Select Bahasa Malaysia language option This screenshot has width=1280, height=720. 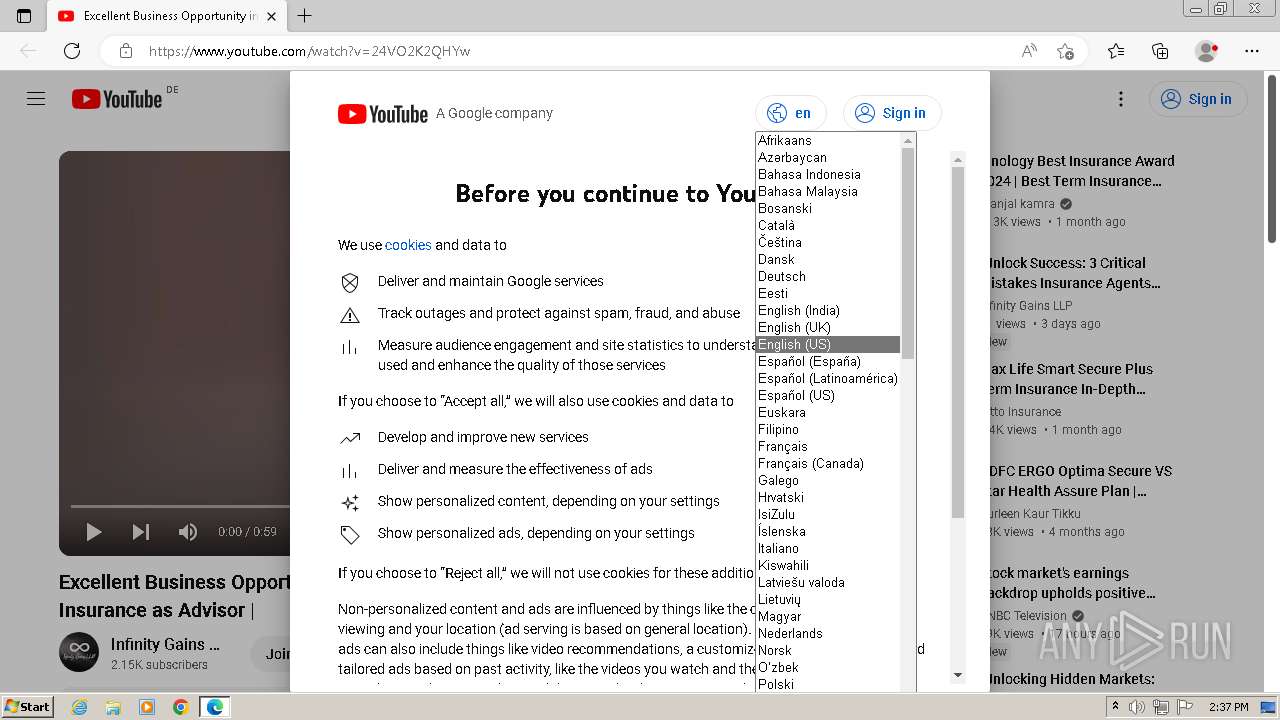828,191
